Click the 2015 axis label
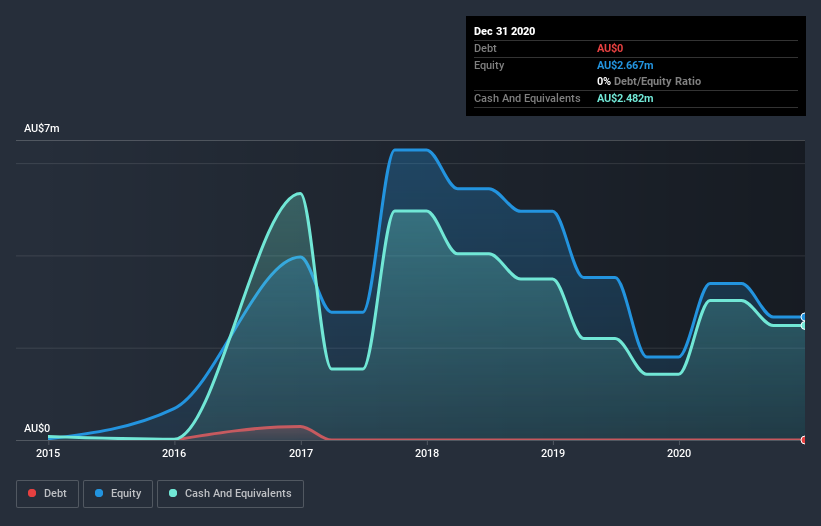821x526 pixels. click(x=48, y=453)
